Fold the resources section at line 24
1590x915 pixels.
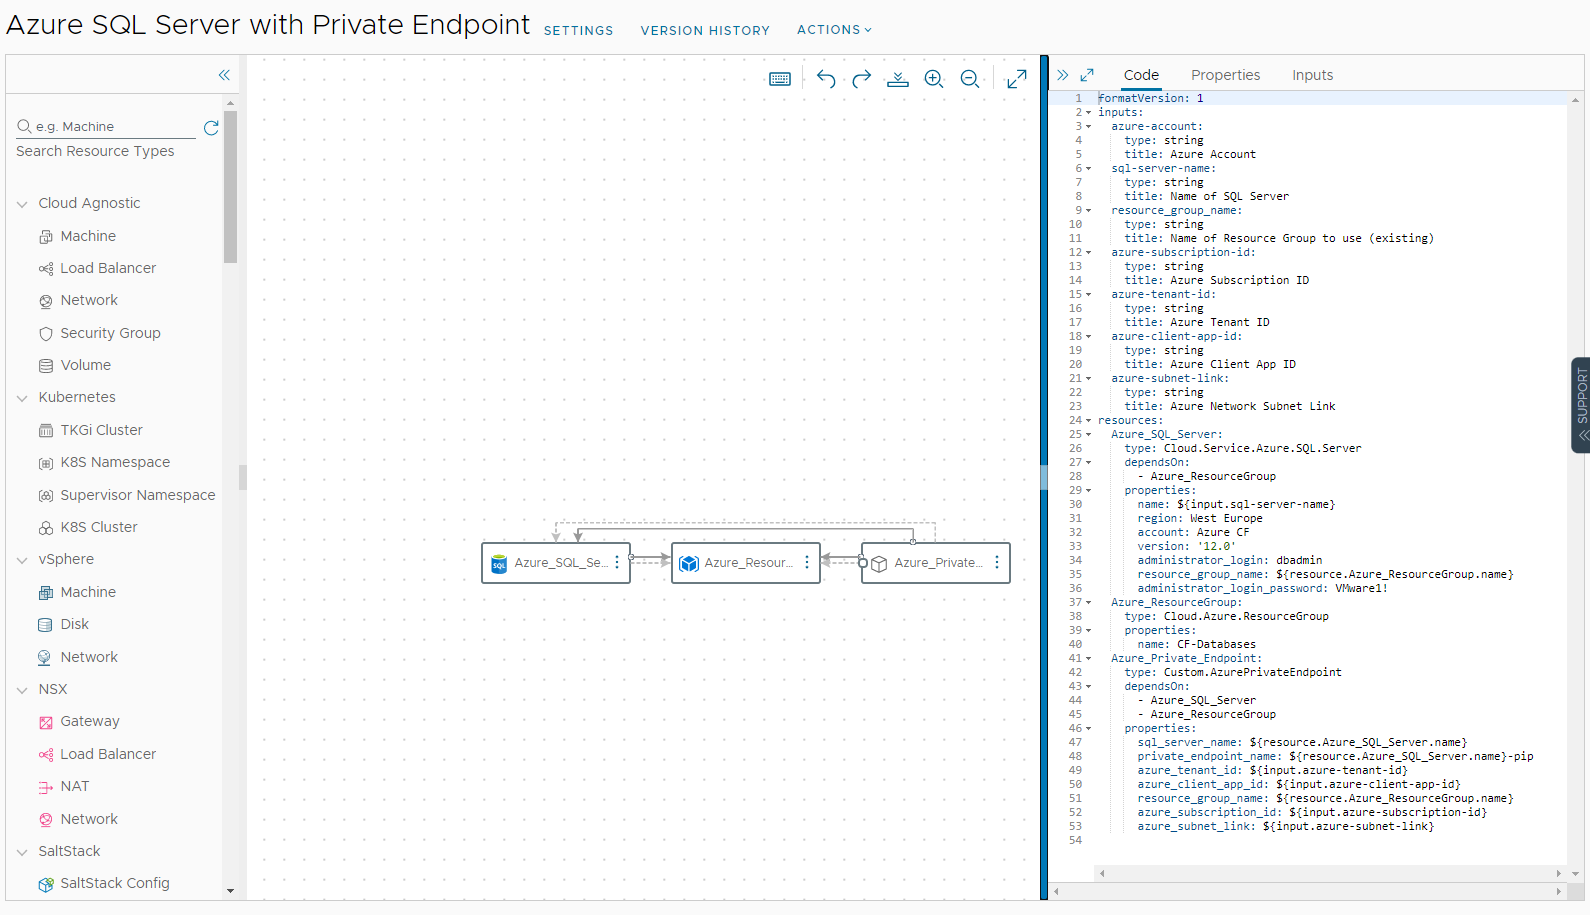(1089, 421)
